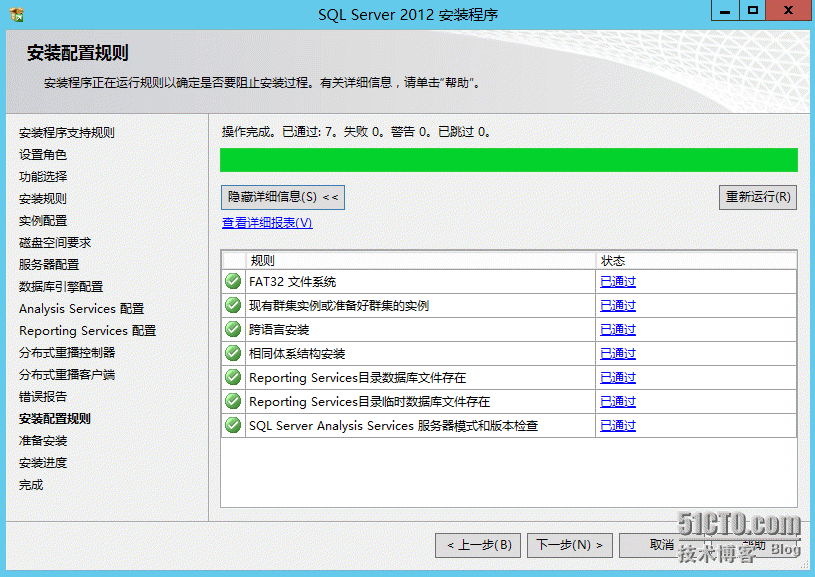Click the check icon beside Reporting Services目录数据库文件存在
The image size is (815, 577).
(x=233, y=377)
